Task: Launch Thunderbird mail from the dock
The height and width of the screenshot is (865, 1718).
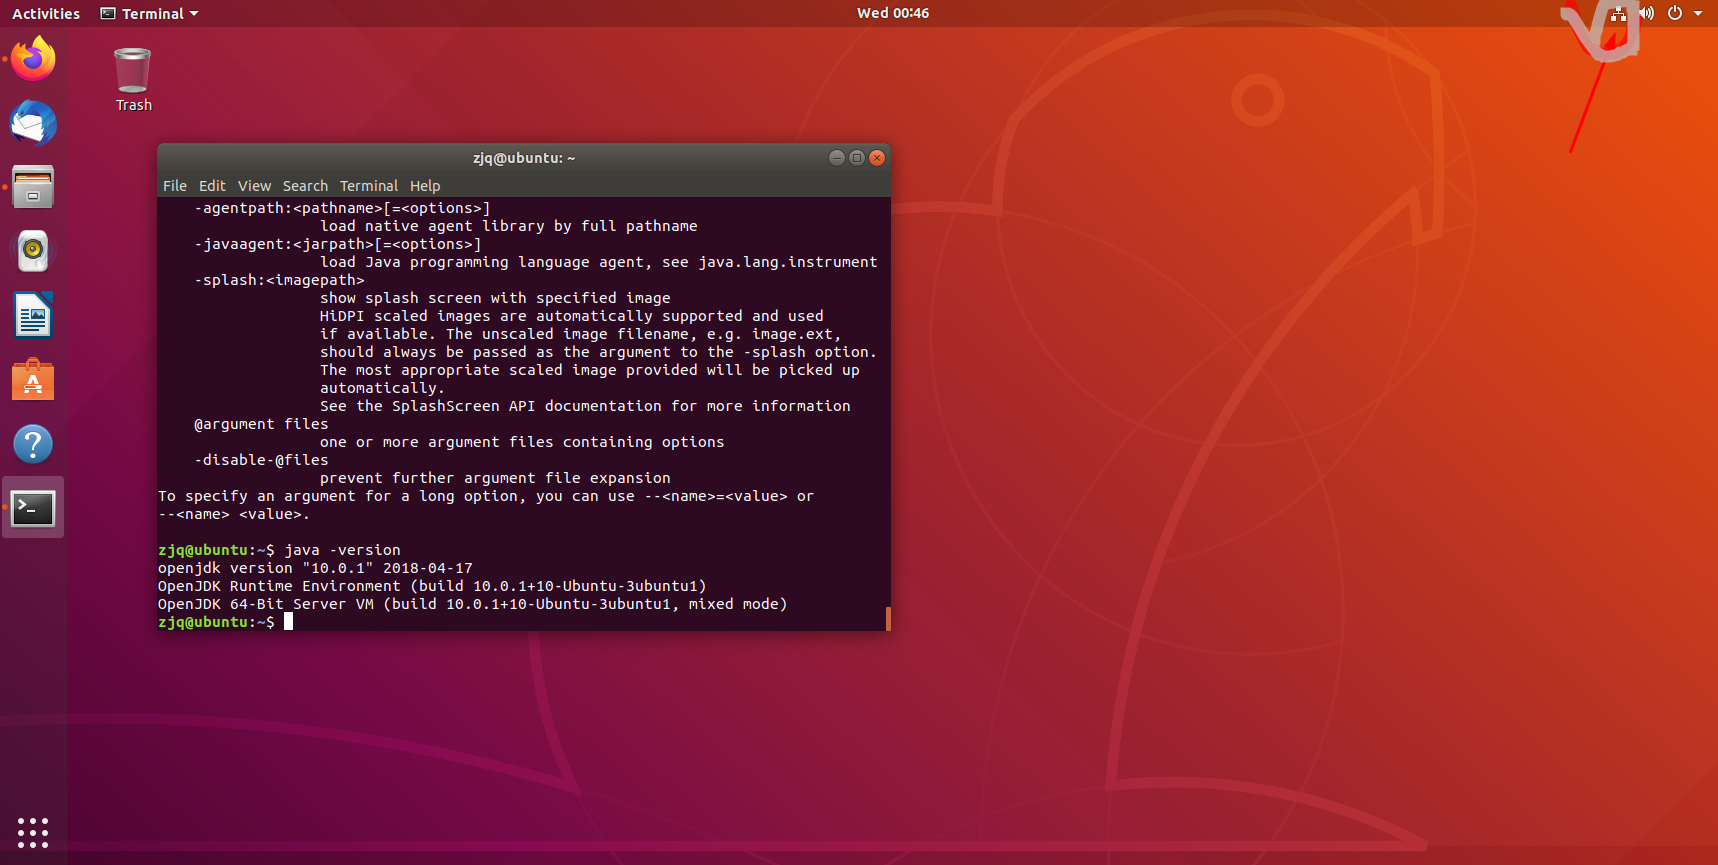Action: click(x=33, y=123)
